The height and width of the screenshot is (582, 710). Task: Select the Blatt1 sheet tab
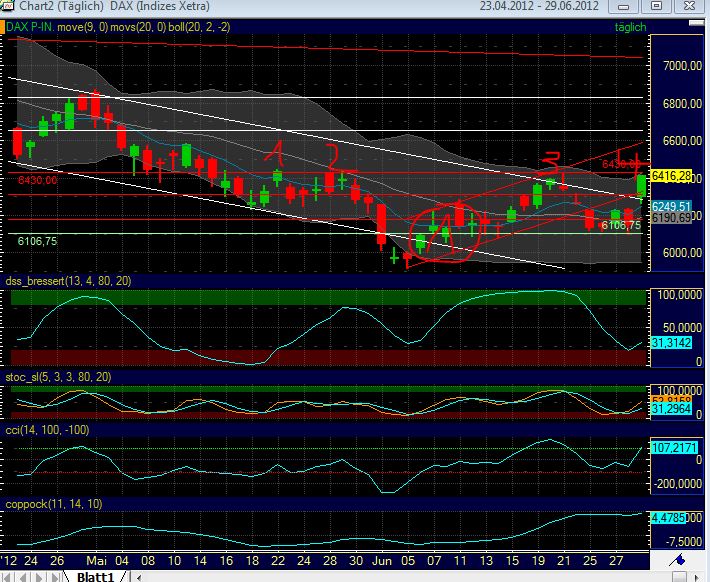(x=95, y=577)
